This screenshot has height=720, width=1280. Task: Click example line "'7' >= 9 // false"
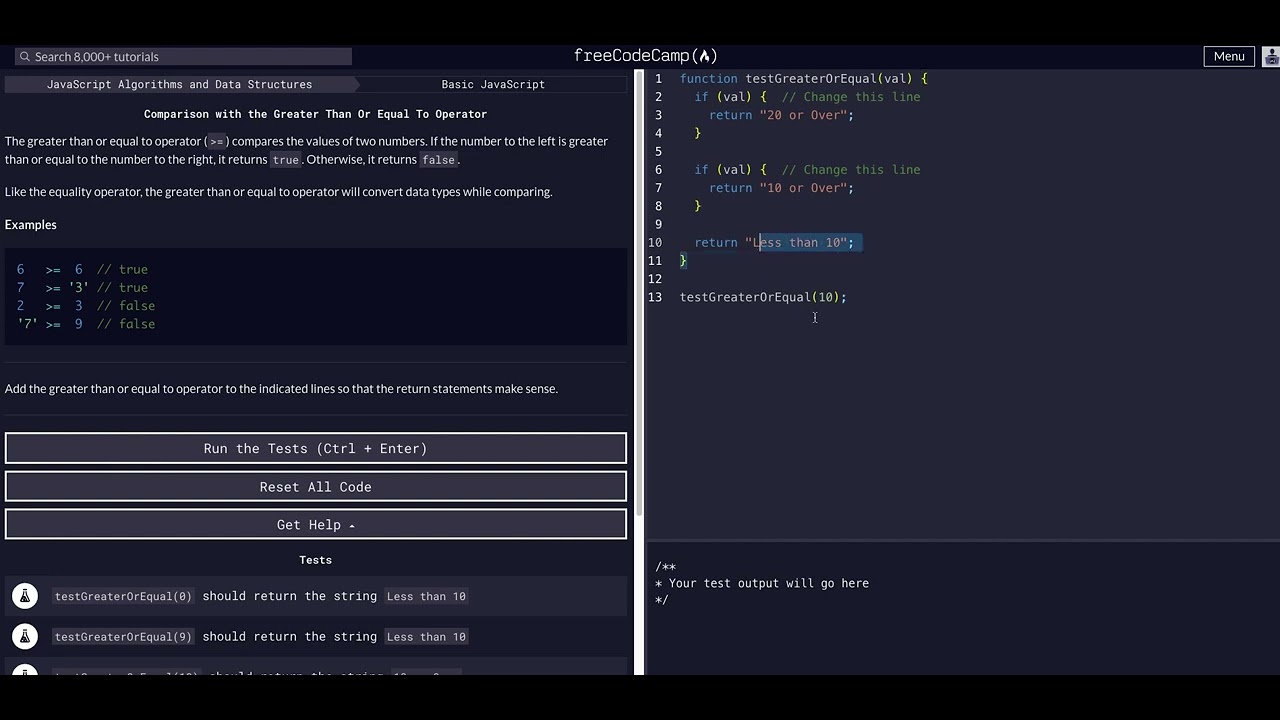point(86,324)
